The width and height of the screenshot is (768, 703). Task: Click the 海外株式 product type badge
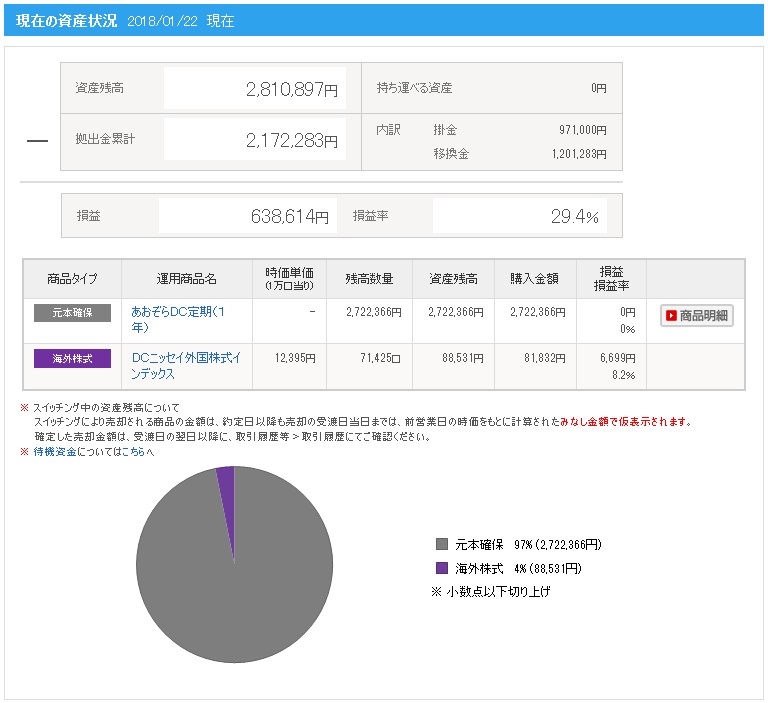tap(72, 359)
